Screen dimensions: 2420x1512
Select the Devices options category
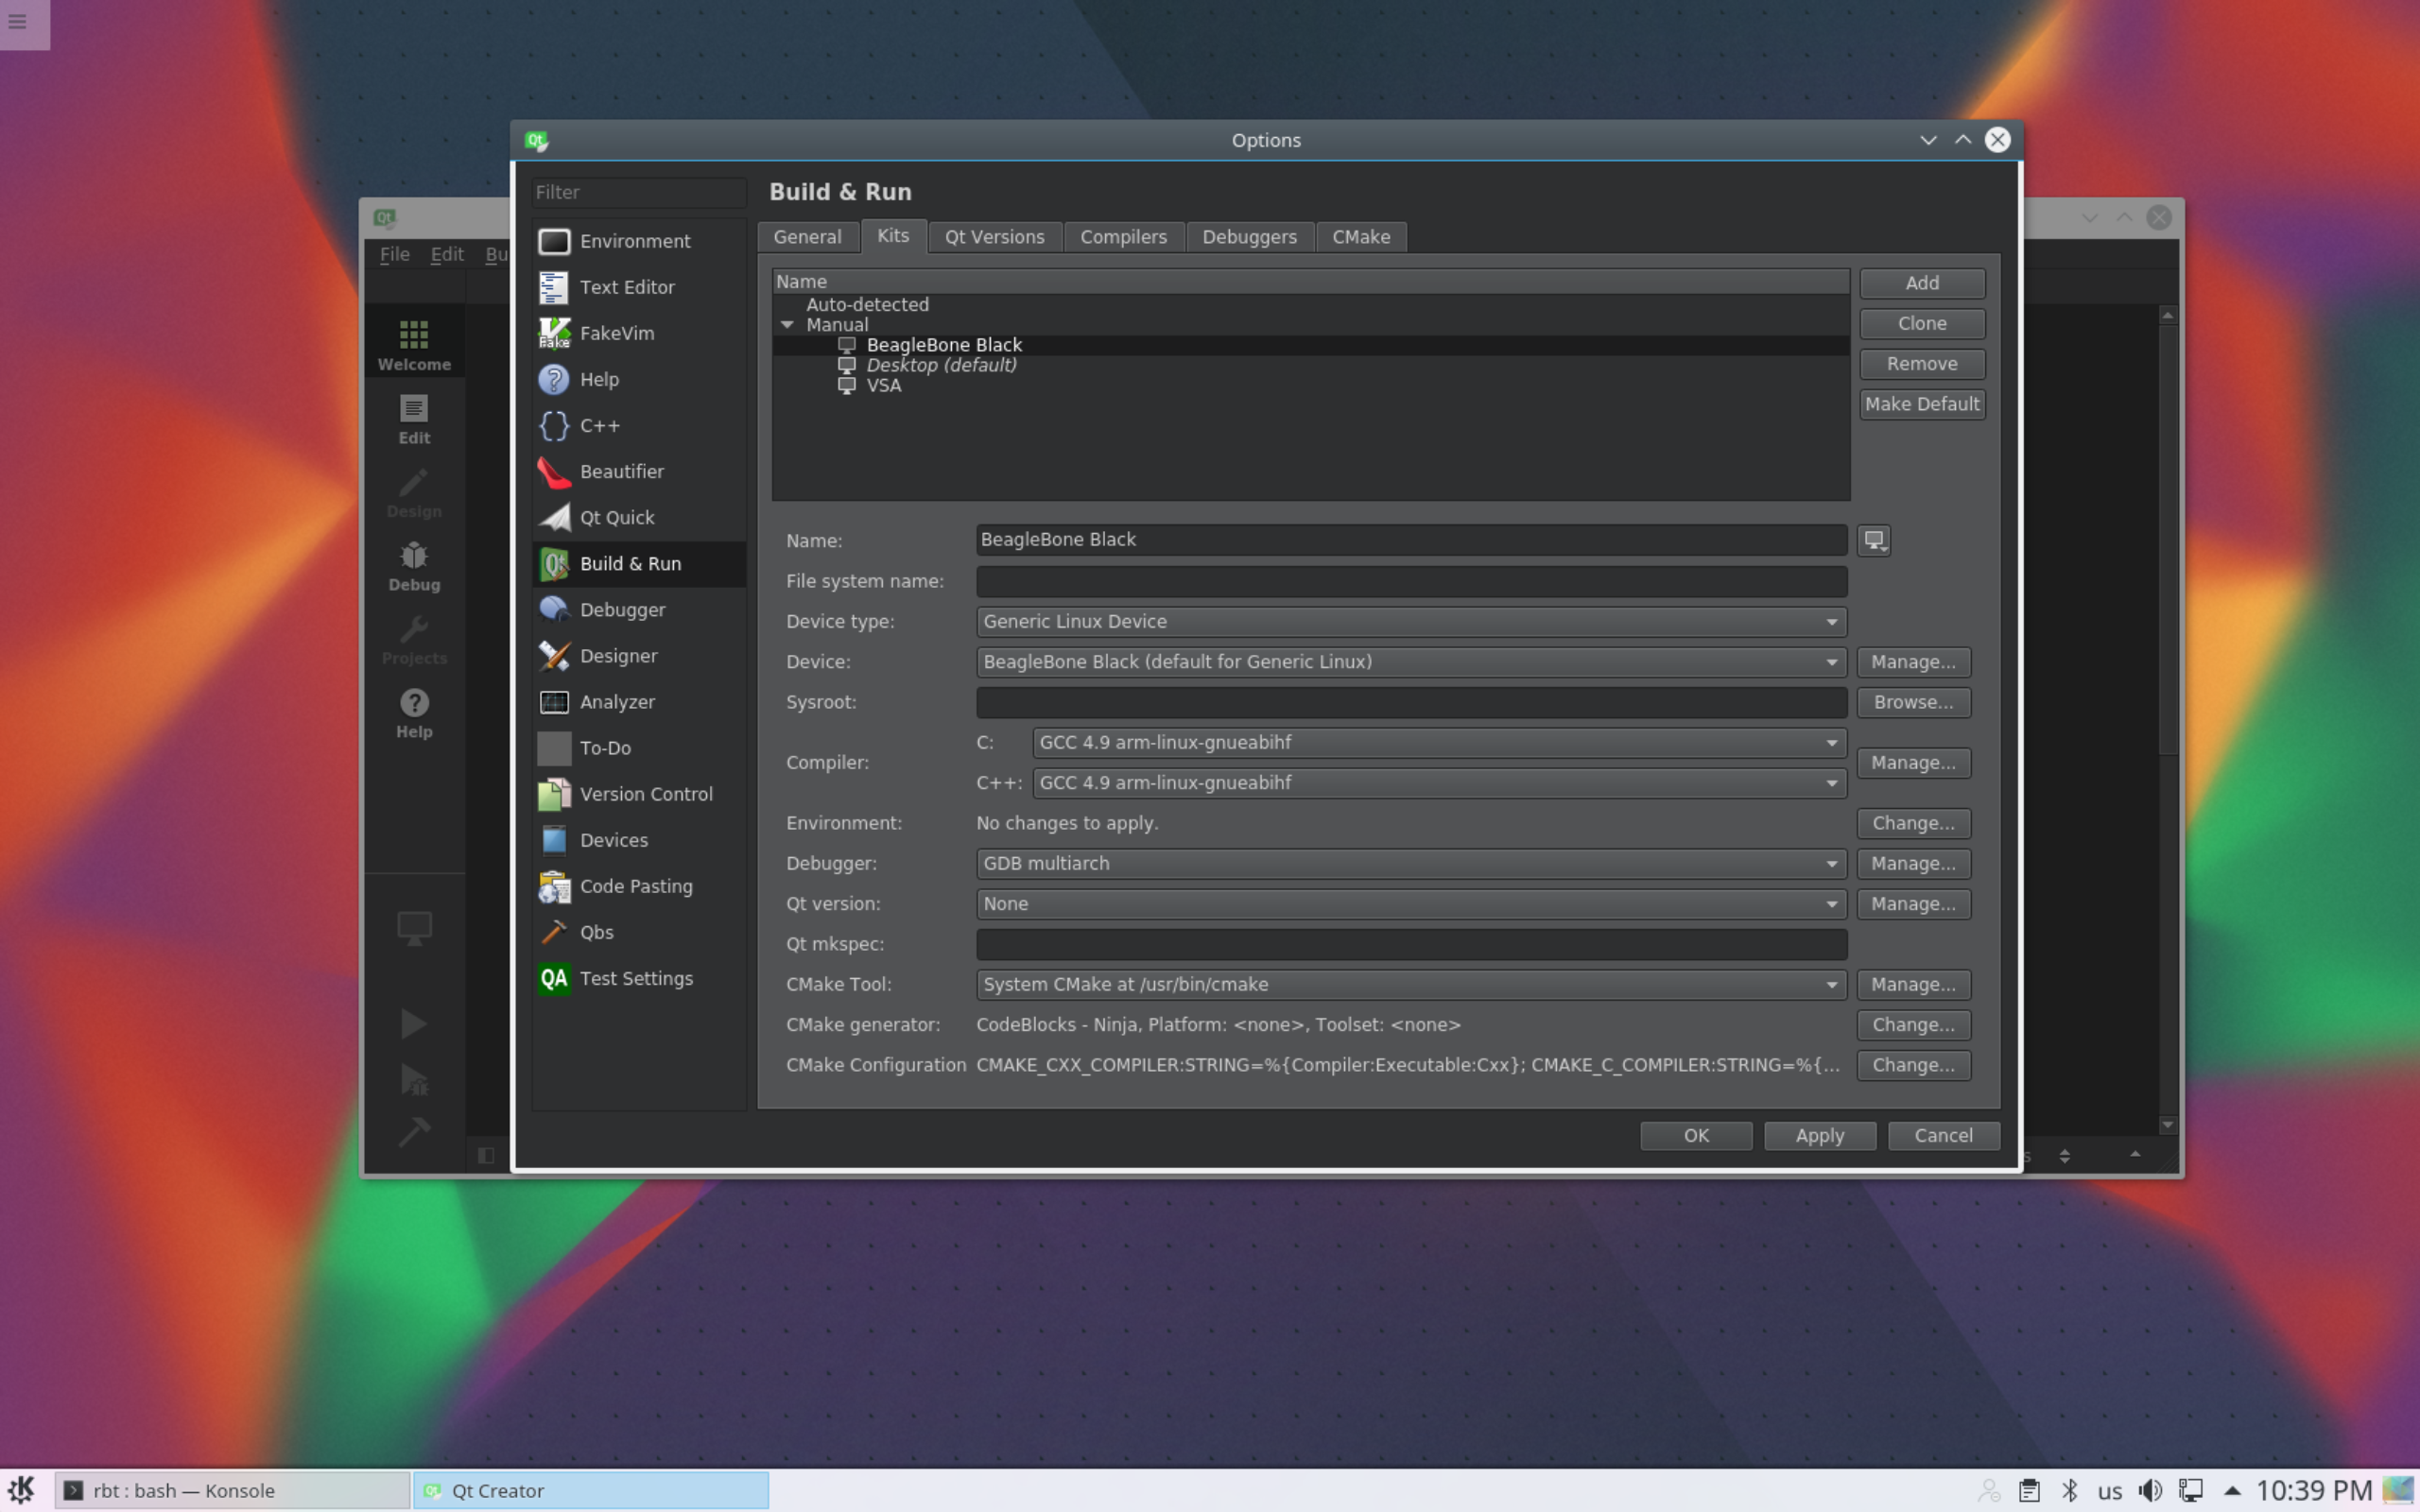click(x=639, y=839)
